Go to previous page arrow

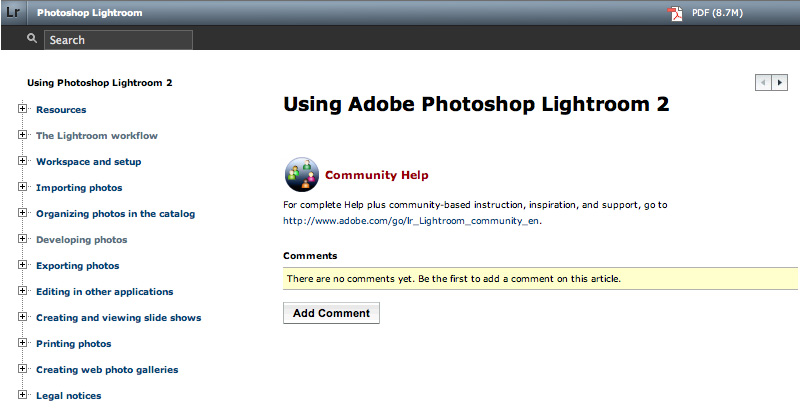coord(763,82)
